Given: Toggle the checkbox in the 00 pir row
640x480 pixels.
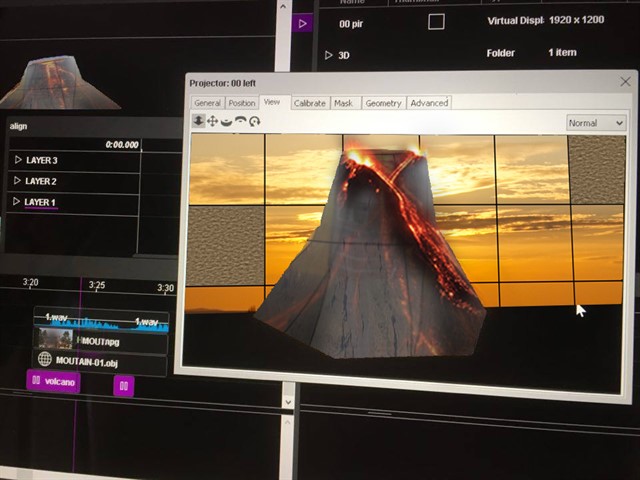Looking at the screenshot, I should 435,22.
